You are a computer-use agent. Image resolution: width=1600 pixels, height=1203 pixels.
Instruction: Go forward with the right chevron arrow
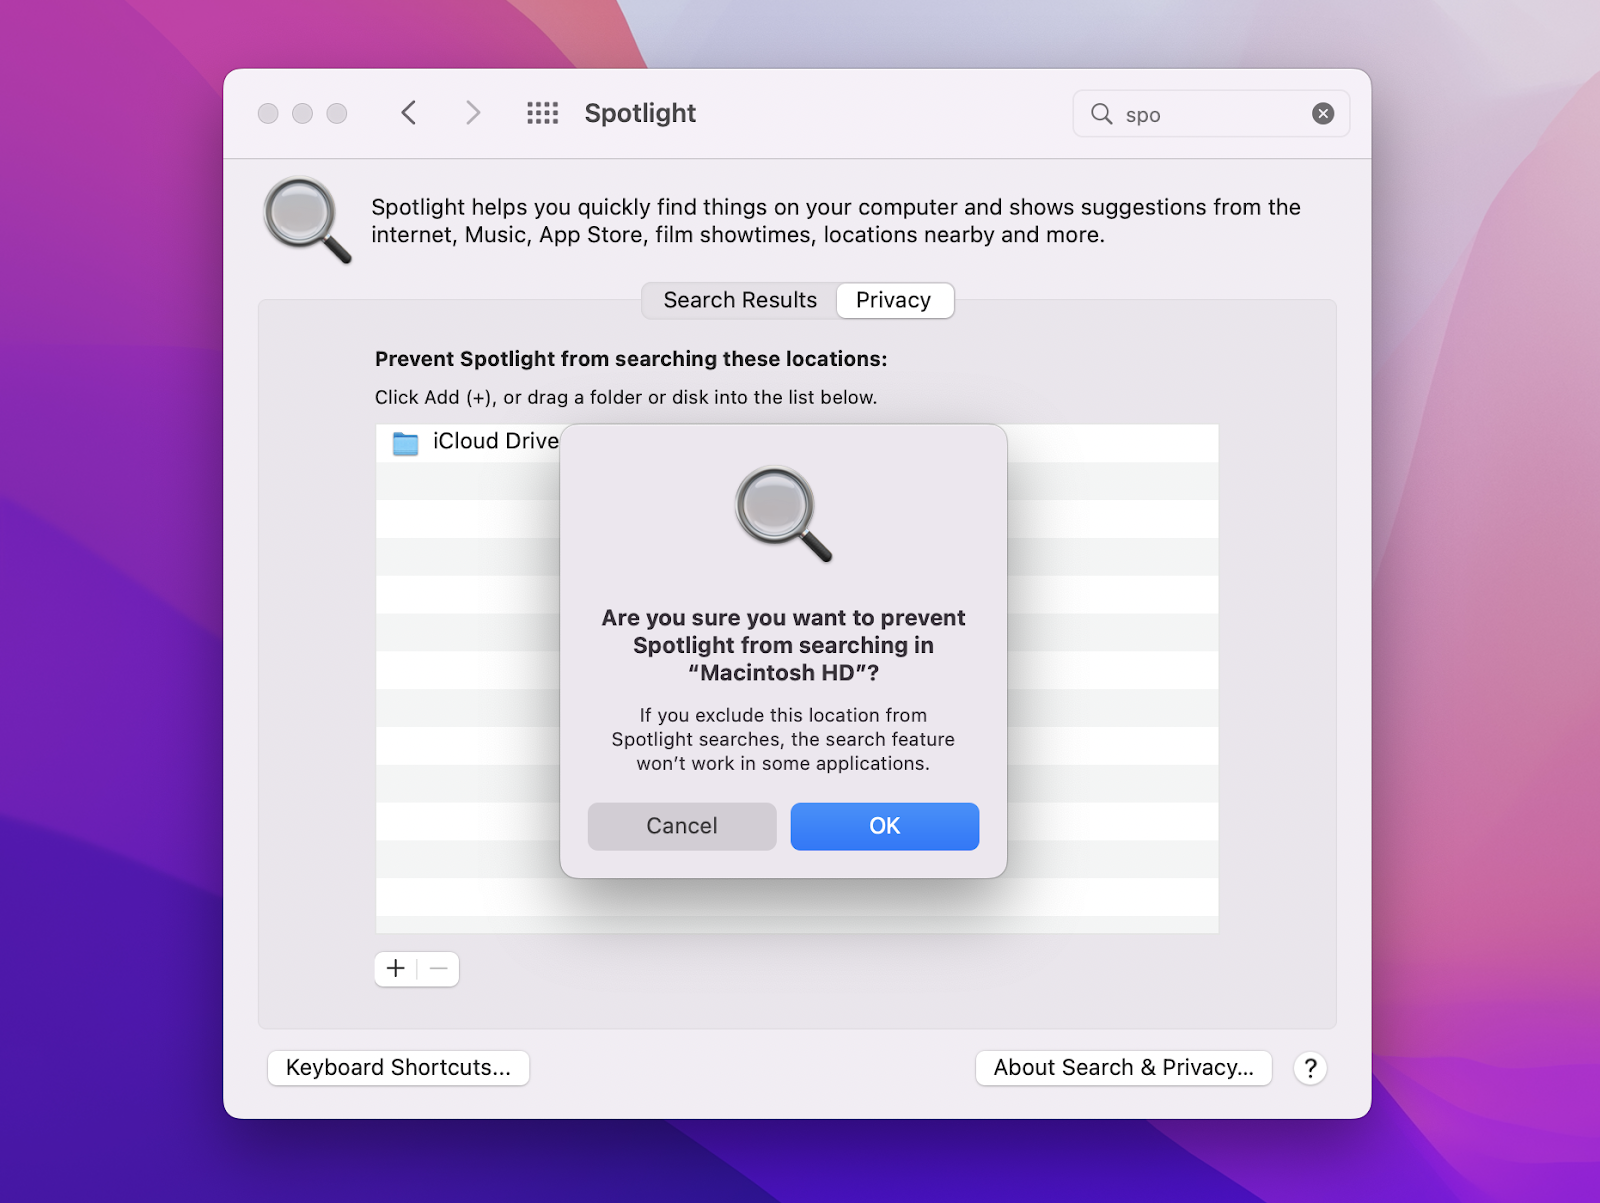coord(473,113)
